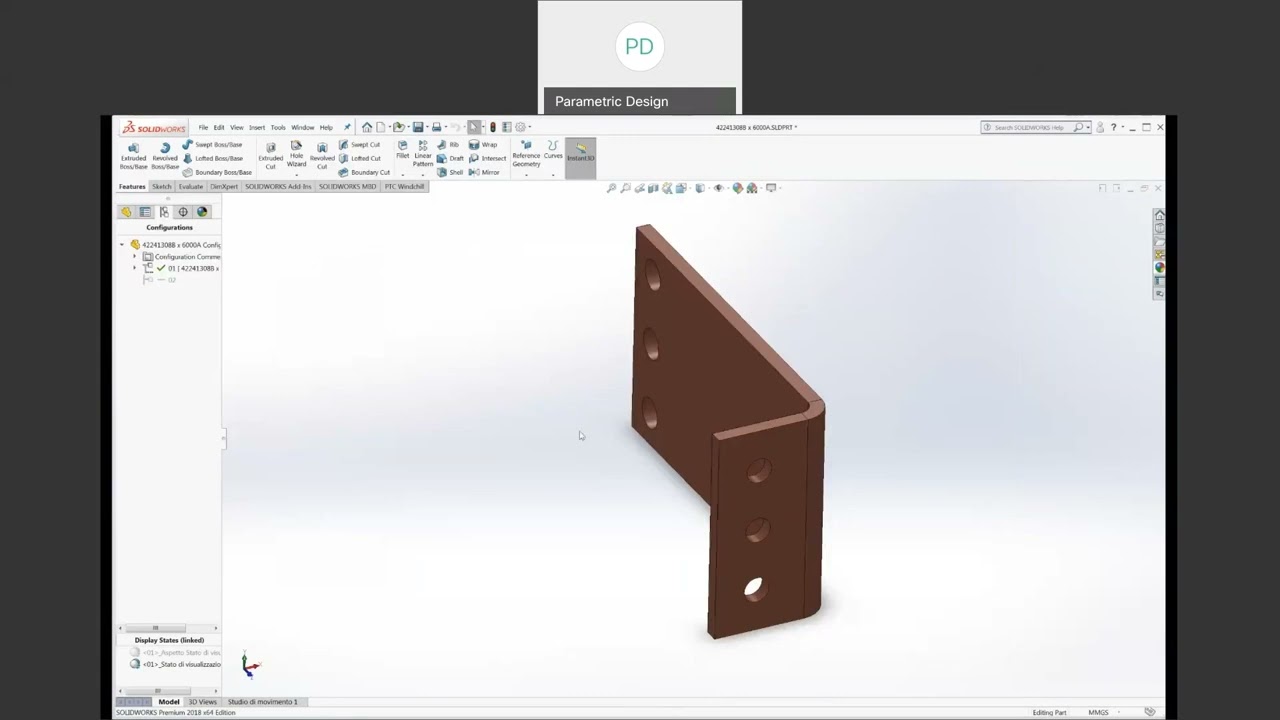Screen dimensions: 1280x720
Task: Select the Extruded Cut tool
Action: pyautogui.click(x=270, y=155)
